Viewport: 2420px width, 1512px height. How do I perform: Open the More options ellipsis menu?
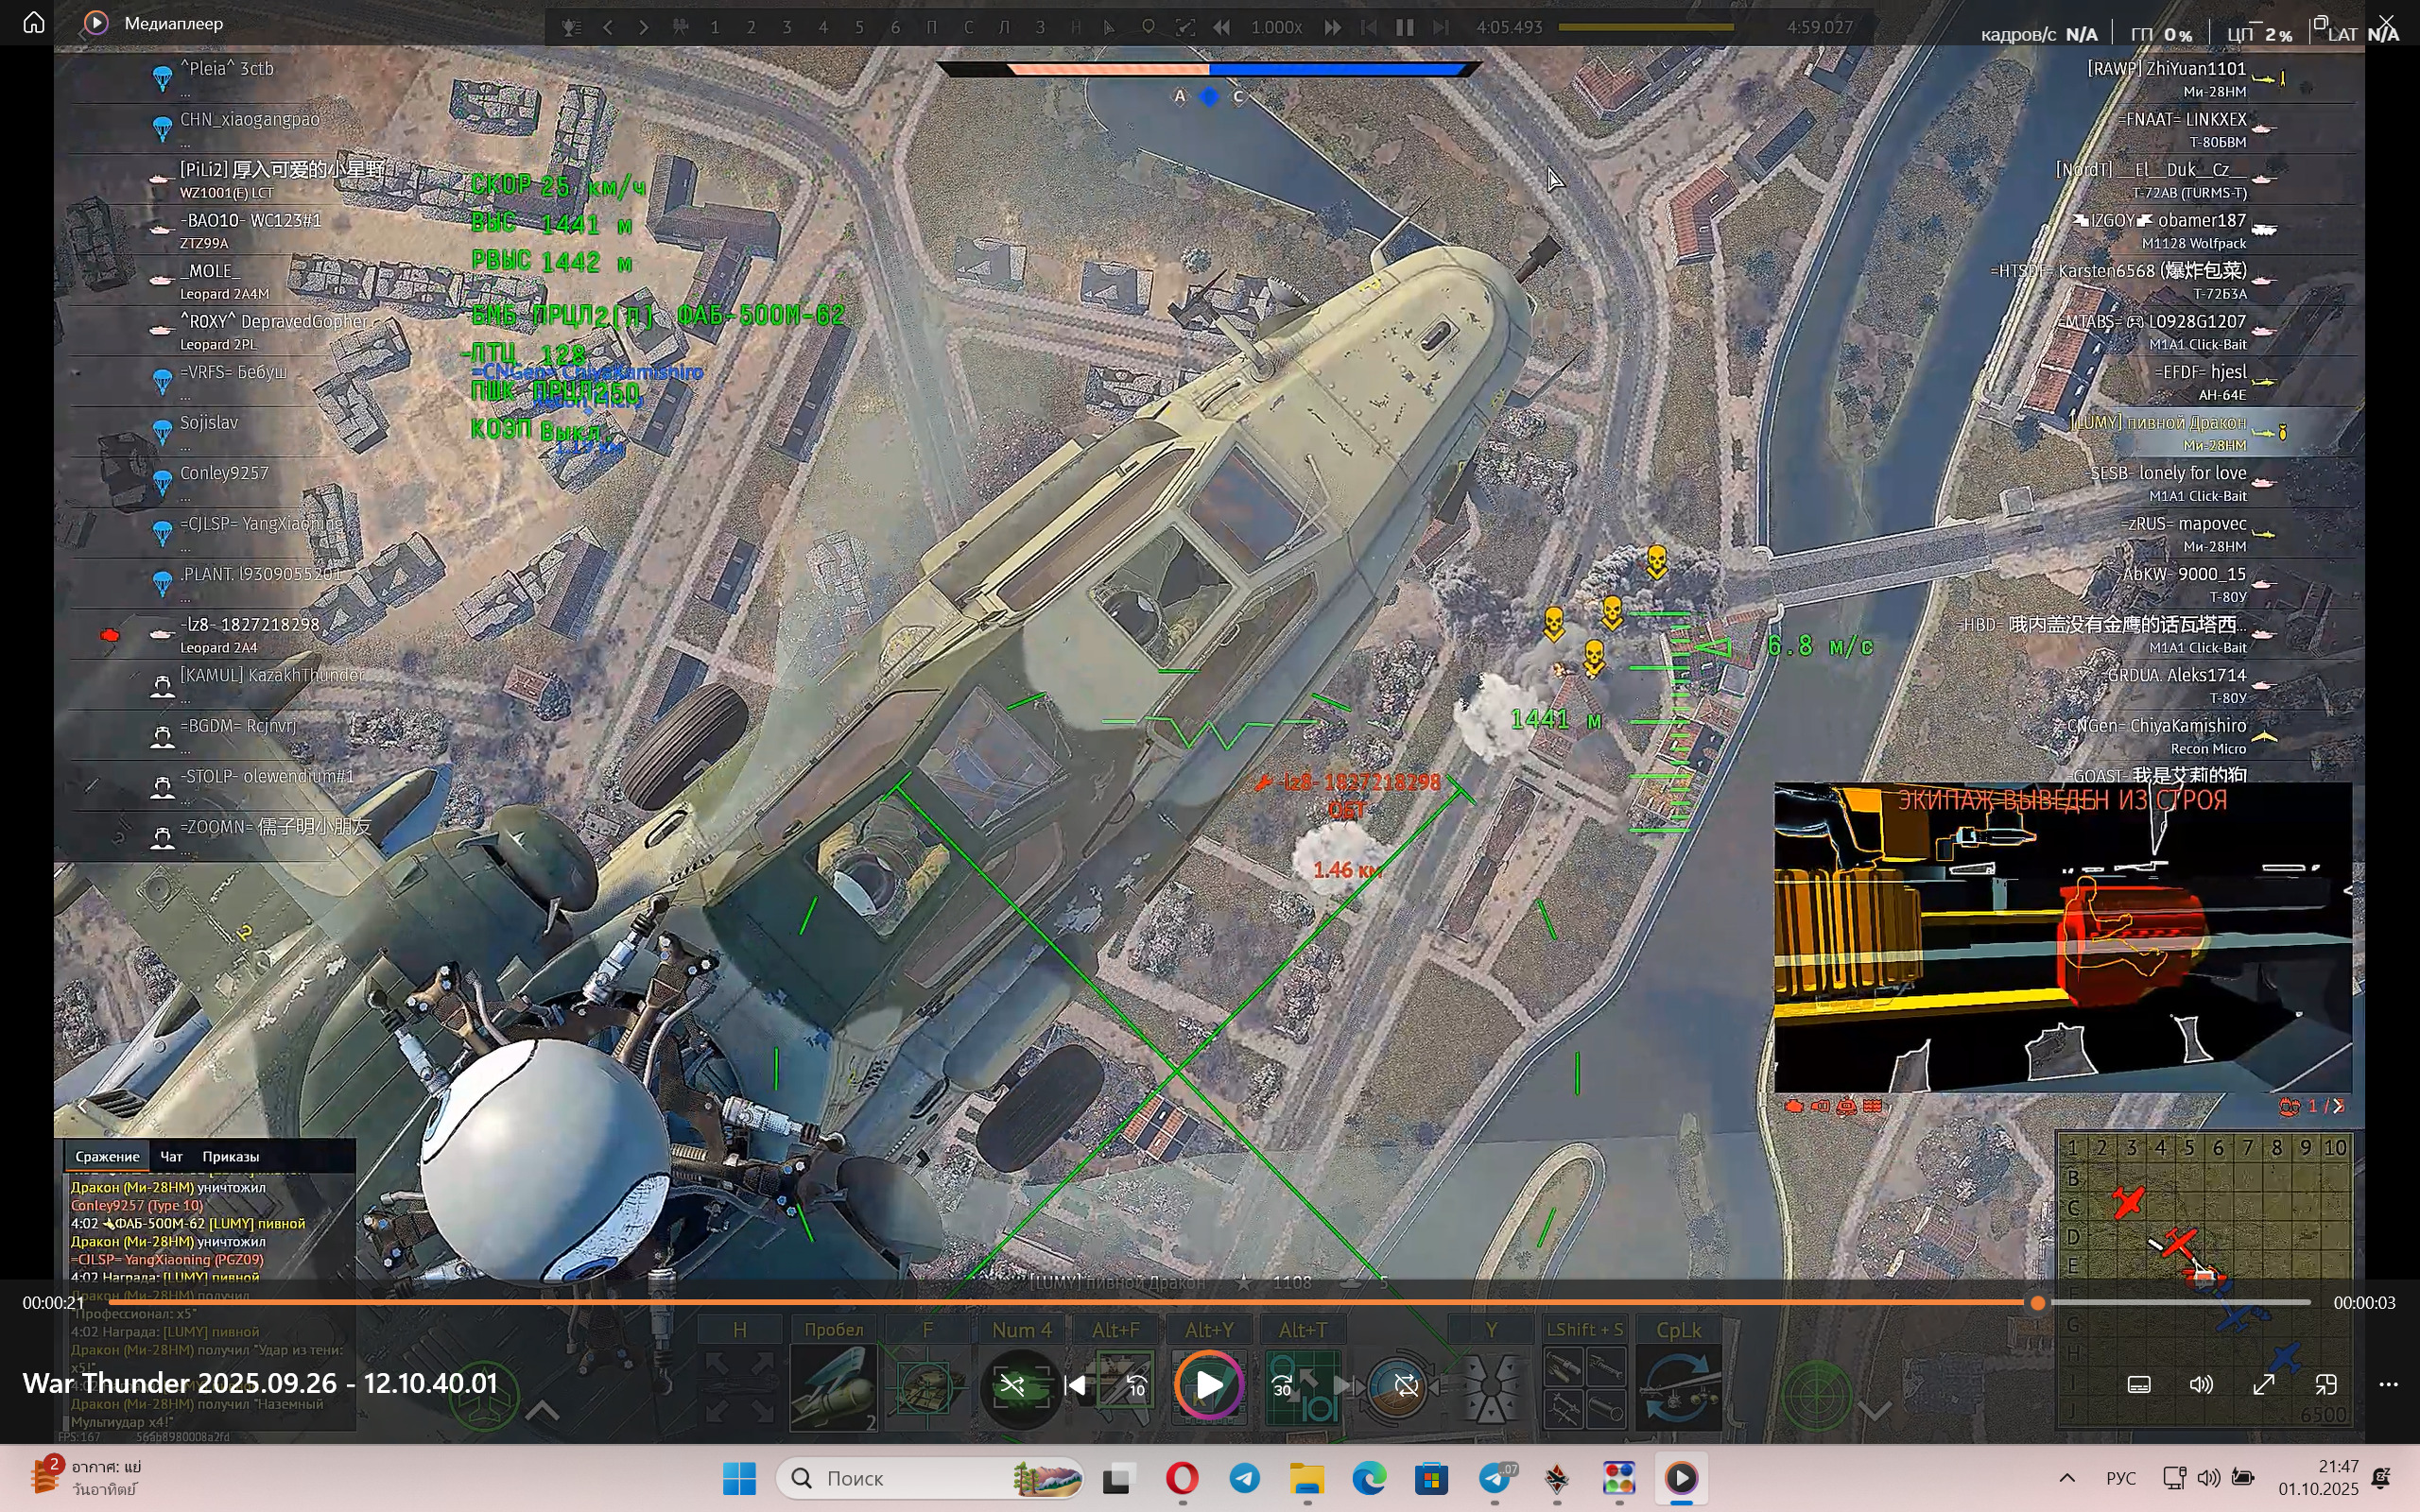point(2388,1385)
